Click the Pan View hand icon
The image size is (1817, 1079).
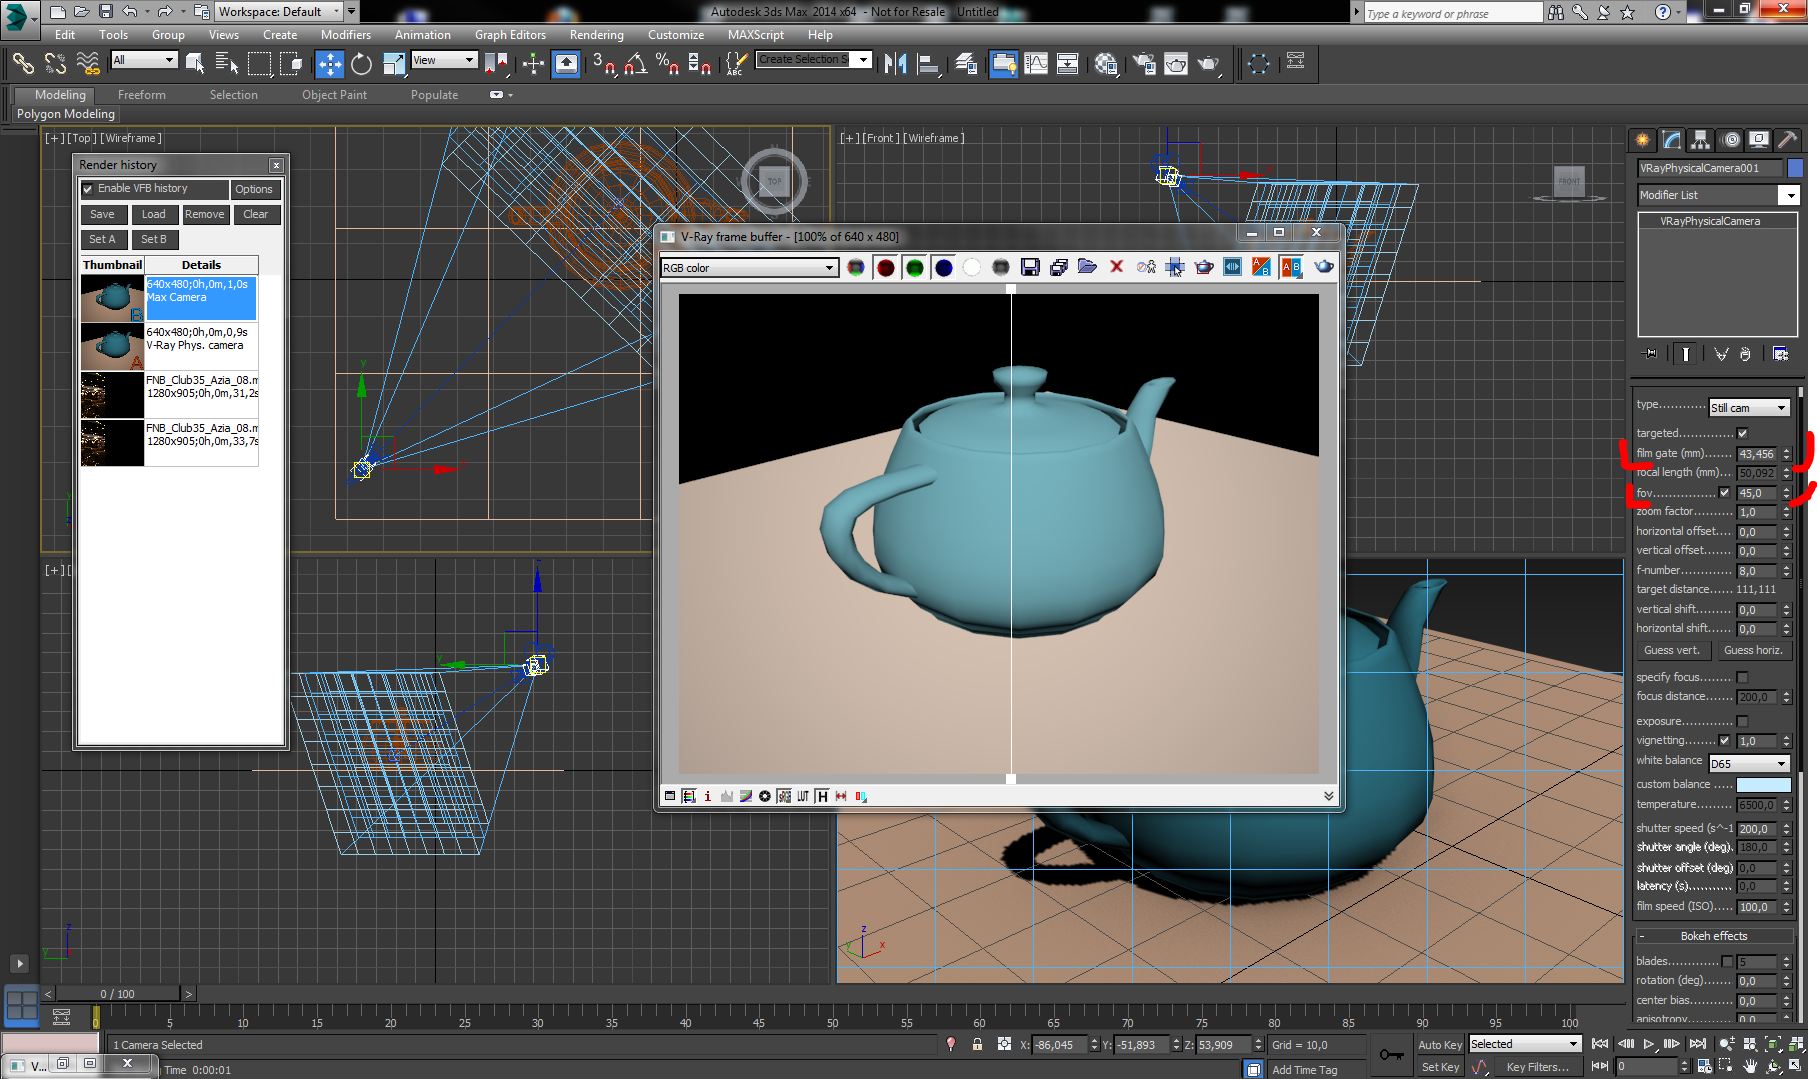1750,1067
